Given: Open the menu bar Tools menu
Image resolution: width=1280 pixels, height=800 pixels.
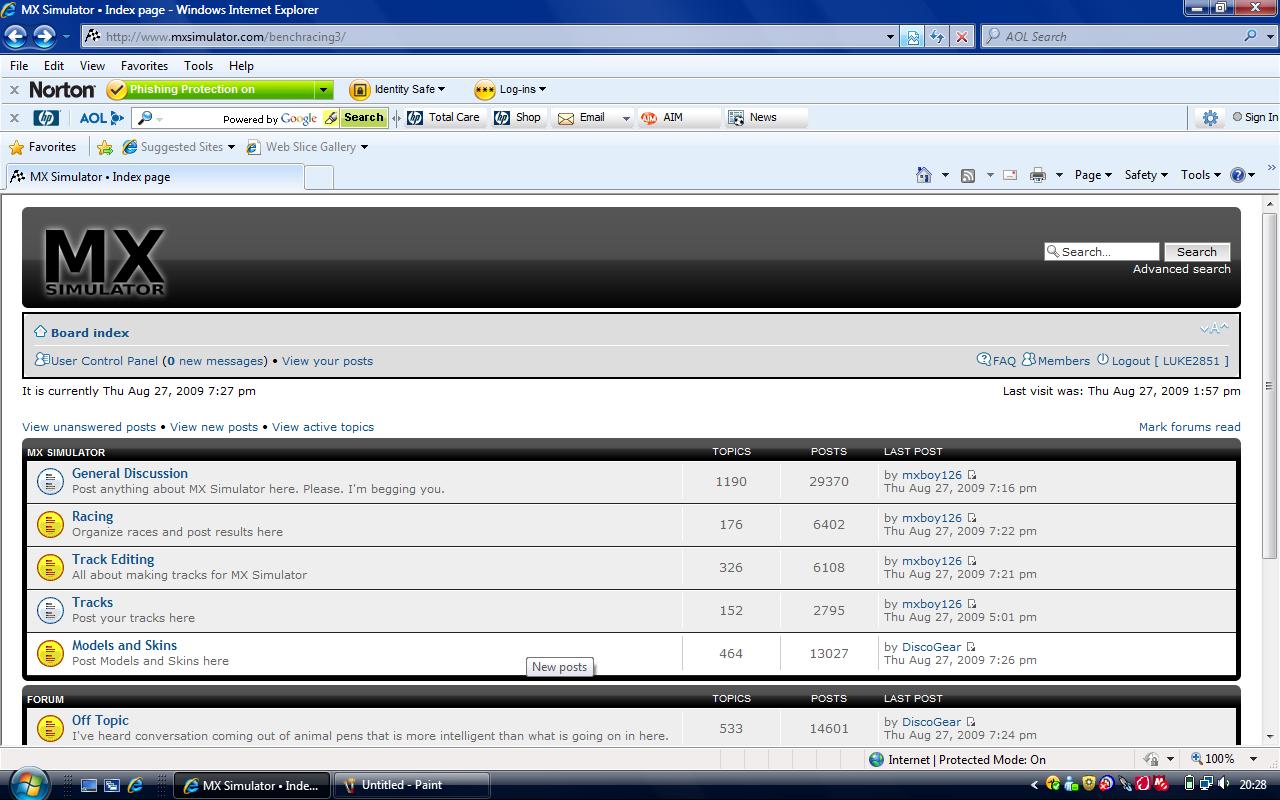Looking at the screenshot, I should click(x=198, y=65).
